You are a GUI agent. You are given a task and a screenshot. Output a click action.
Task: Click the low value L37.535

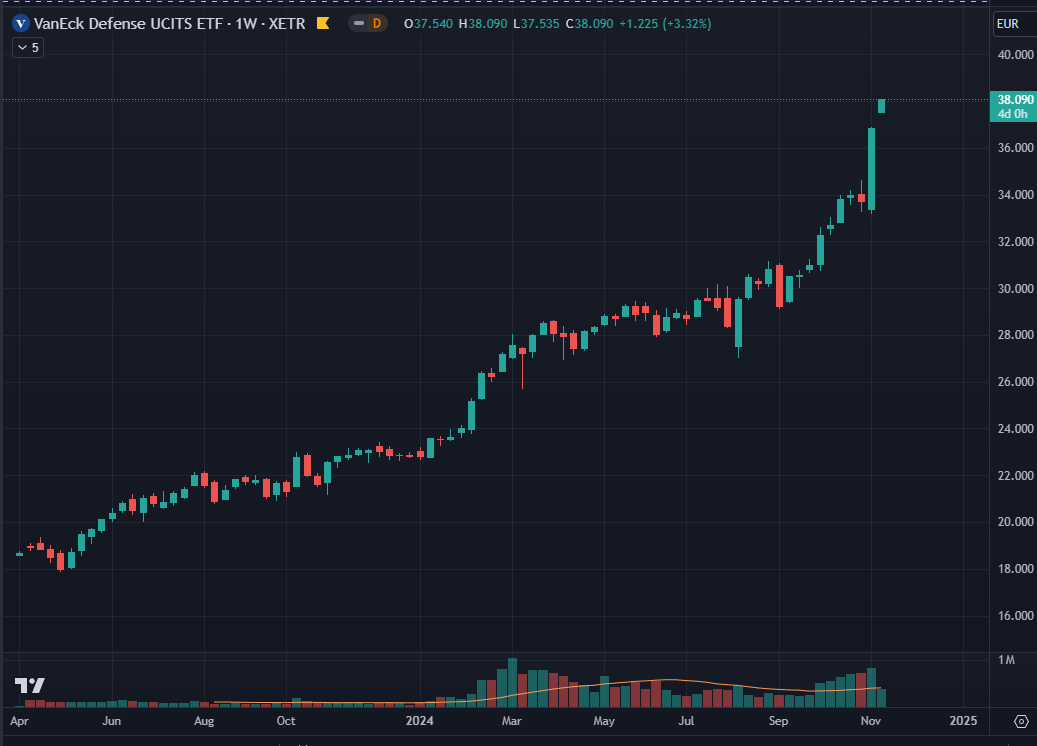tap(536, 24)
